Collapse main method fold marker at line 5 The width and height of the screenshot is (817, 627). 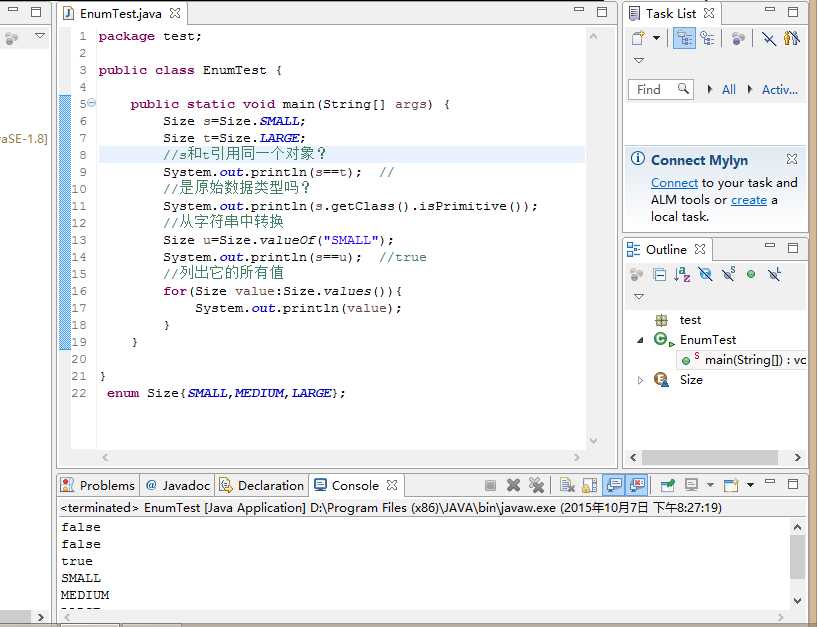point(92,103)
